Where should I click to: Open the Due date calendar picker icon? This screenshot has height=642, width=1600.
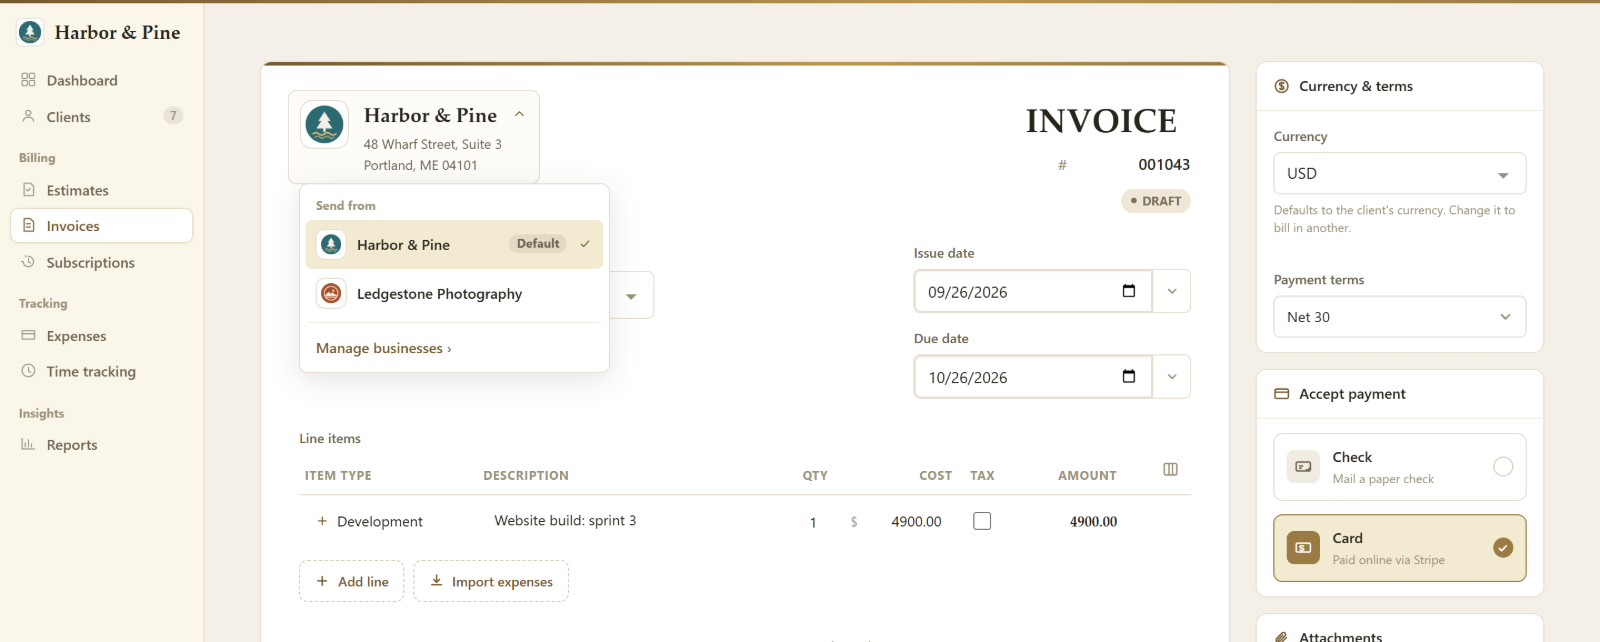pyautogui.click(x=1129, y=376)
